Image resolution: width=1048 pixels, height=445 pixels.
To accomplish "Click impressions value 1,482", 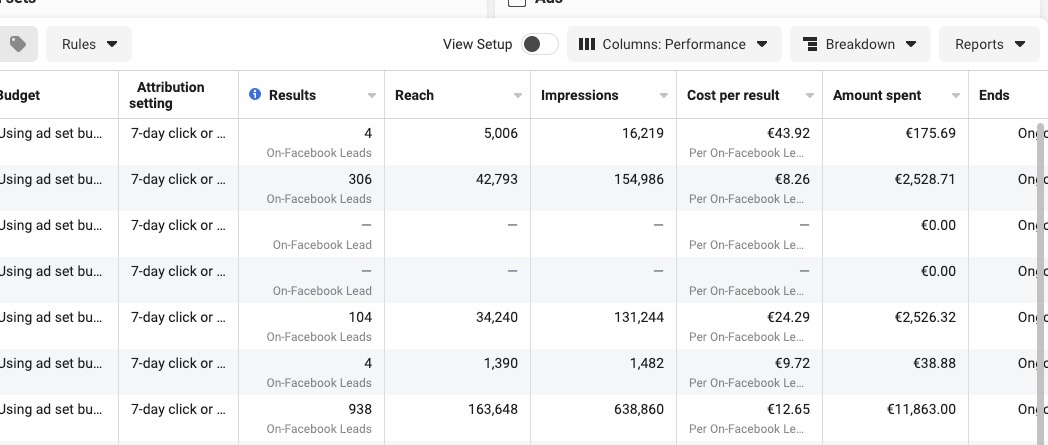I will tap(646, 363).
